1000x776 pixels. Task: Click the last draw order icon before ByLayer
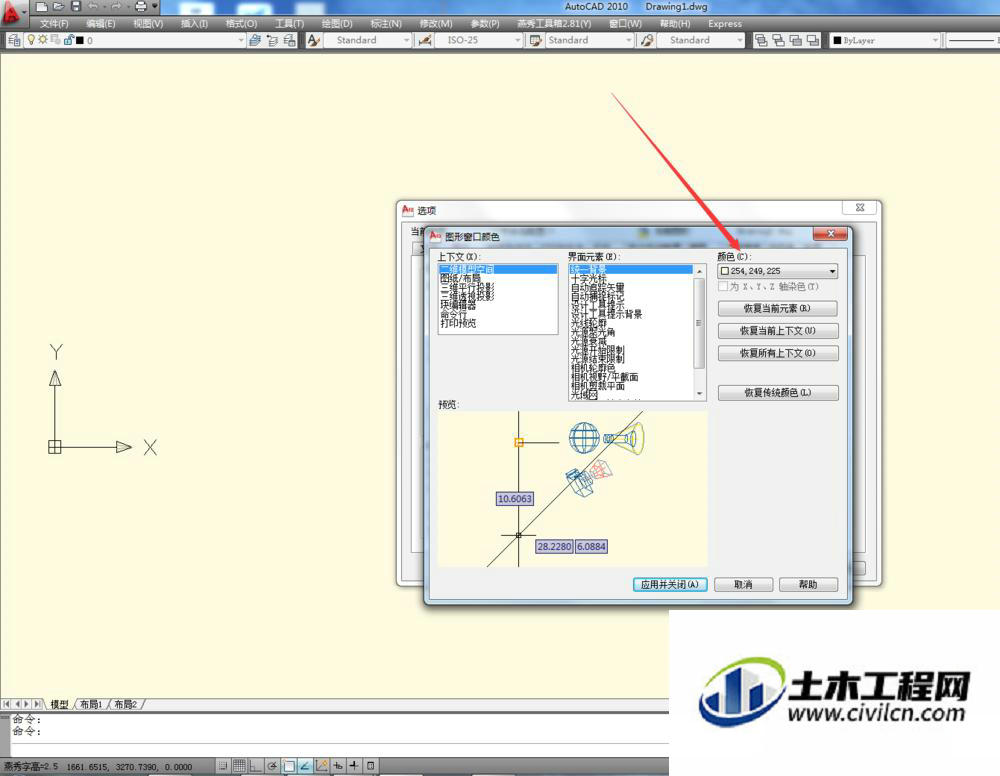coord(812,40)
